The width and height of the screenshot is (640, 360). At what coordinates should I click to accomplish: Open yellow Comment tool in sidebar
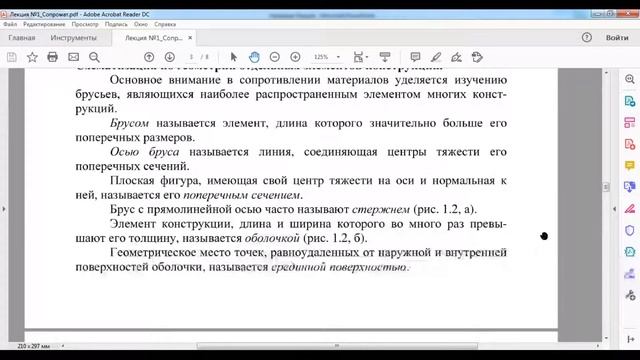(x=630, y=165)
